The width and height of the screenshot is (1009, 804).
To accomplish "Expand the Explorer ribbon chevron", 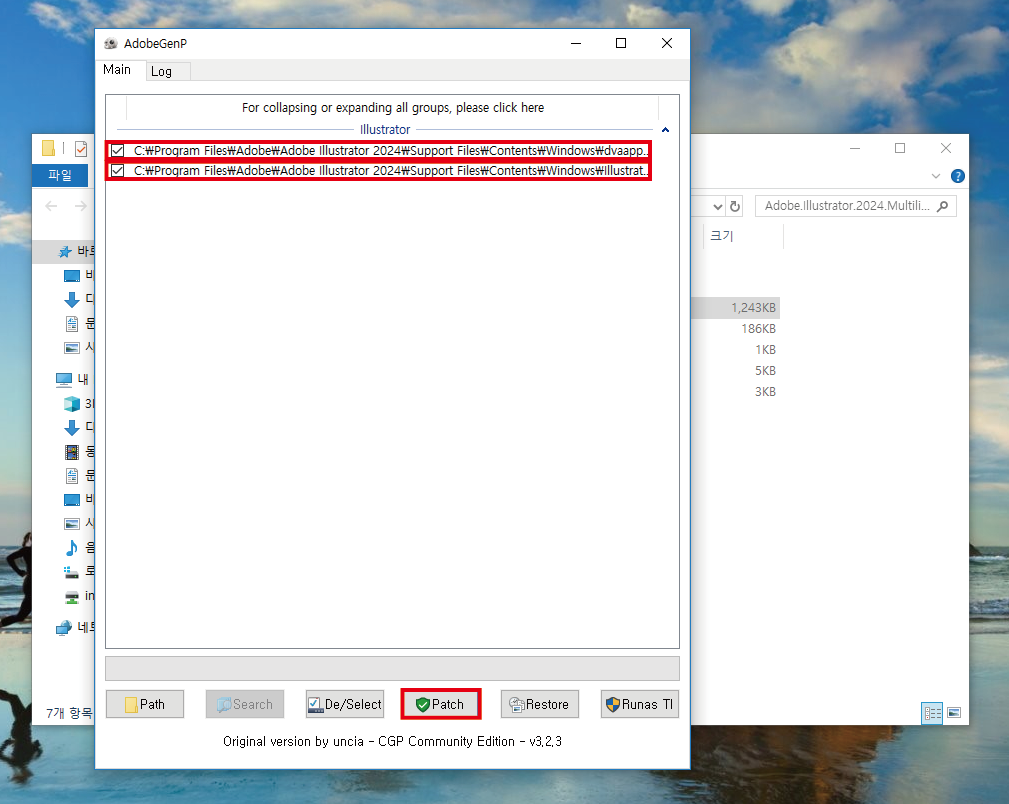I will [x=936, y=176].
